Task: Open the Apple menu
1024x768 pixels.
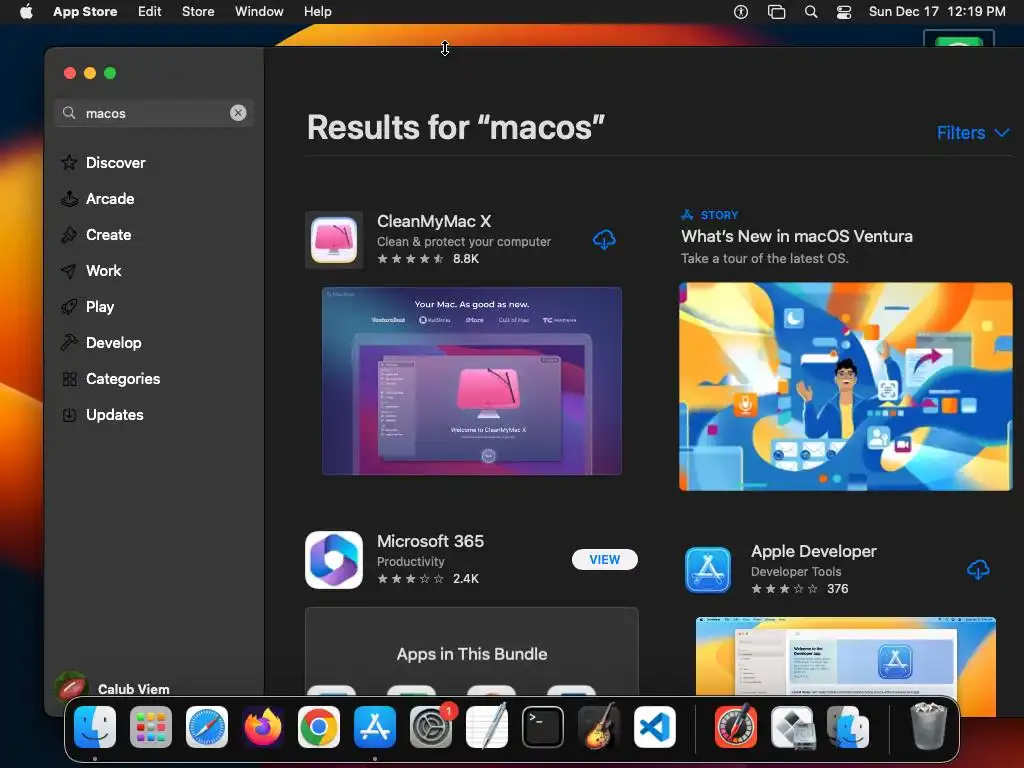Action: click(x=26, y=11)
